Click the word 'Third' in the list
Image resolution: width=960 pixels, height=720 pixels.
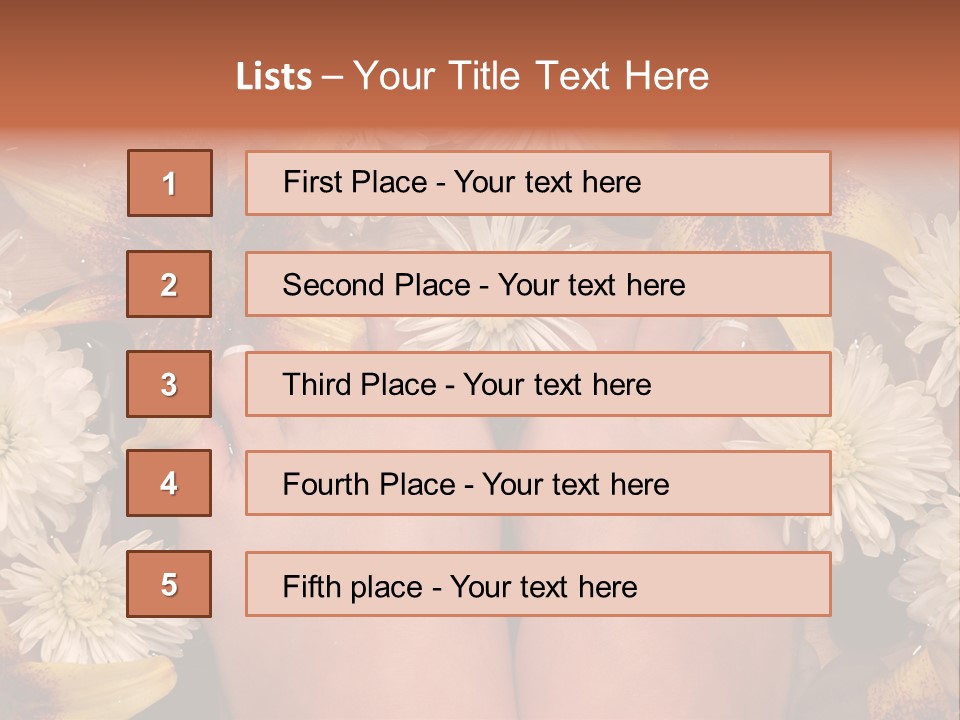[x=318, y=385]
